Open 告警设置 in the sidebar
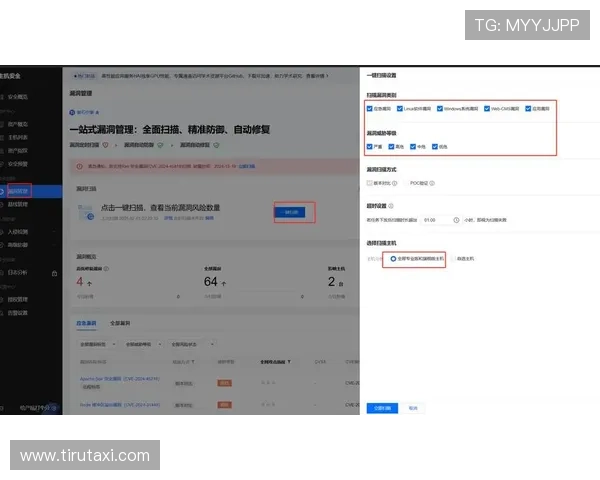The height and width of the screenshot is (480, 600). pyautogui.click(x=18, y=313)
